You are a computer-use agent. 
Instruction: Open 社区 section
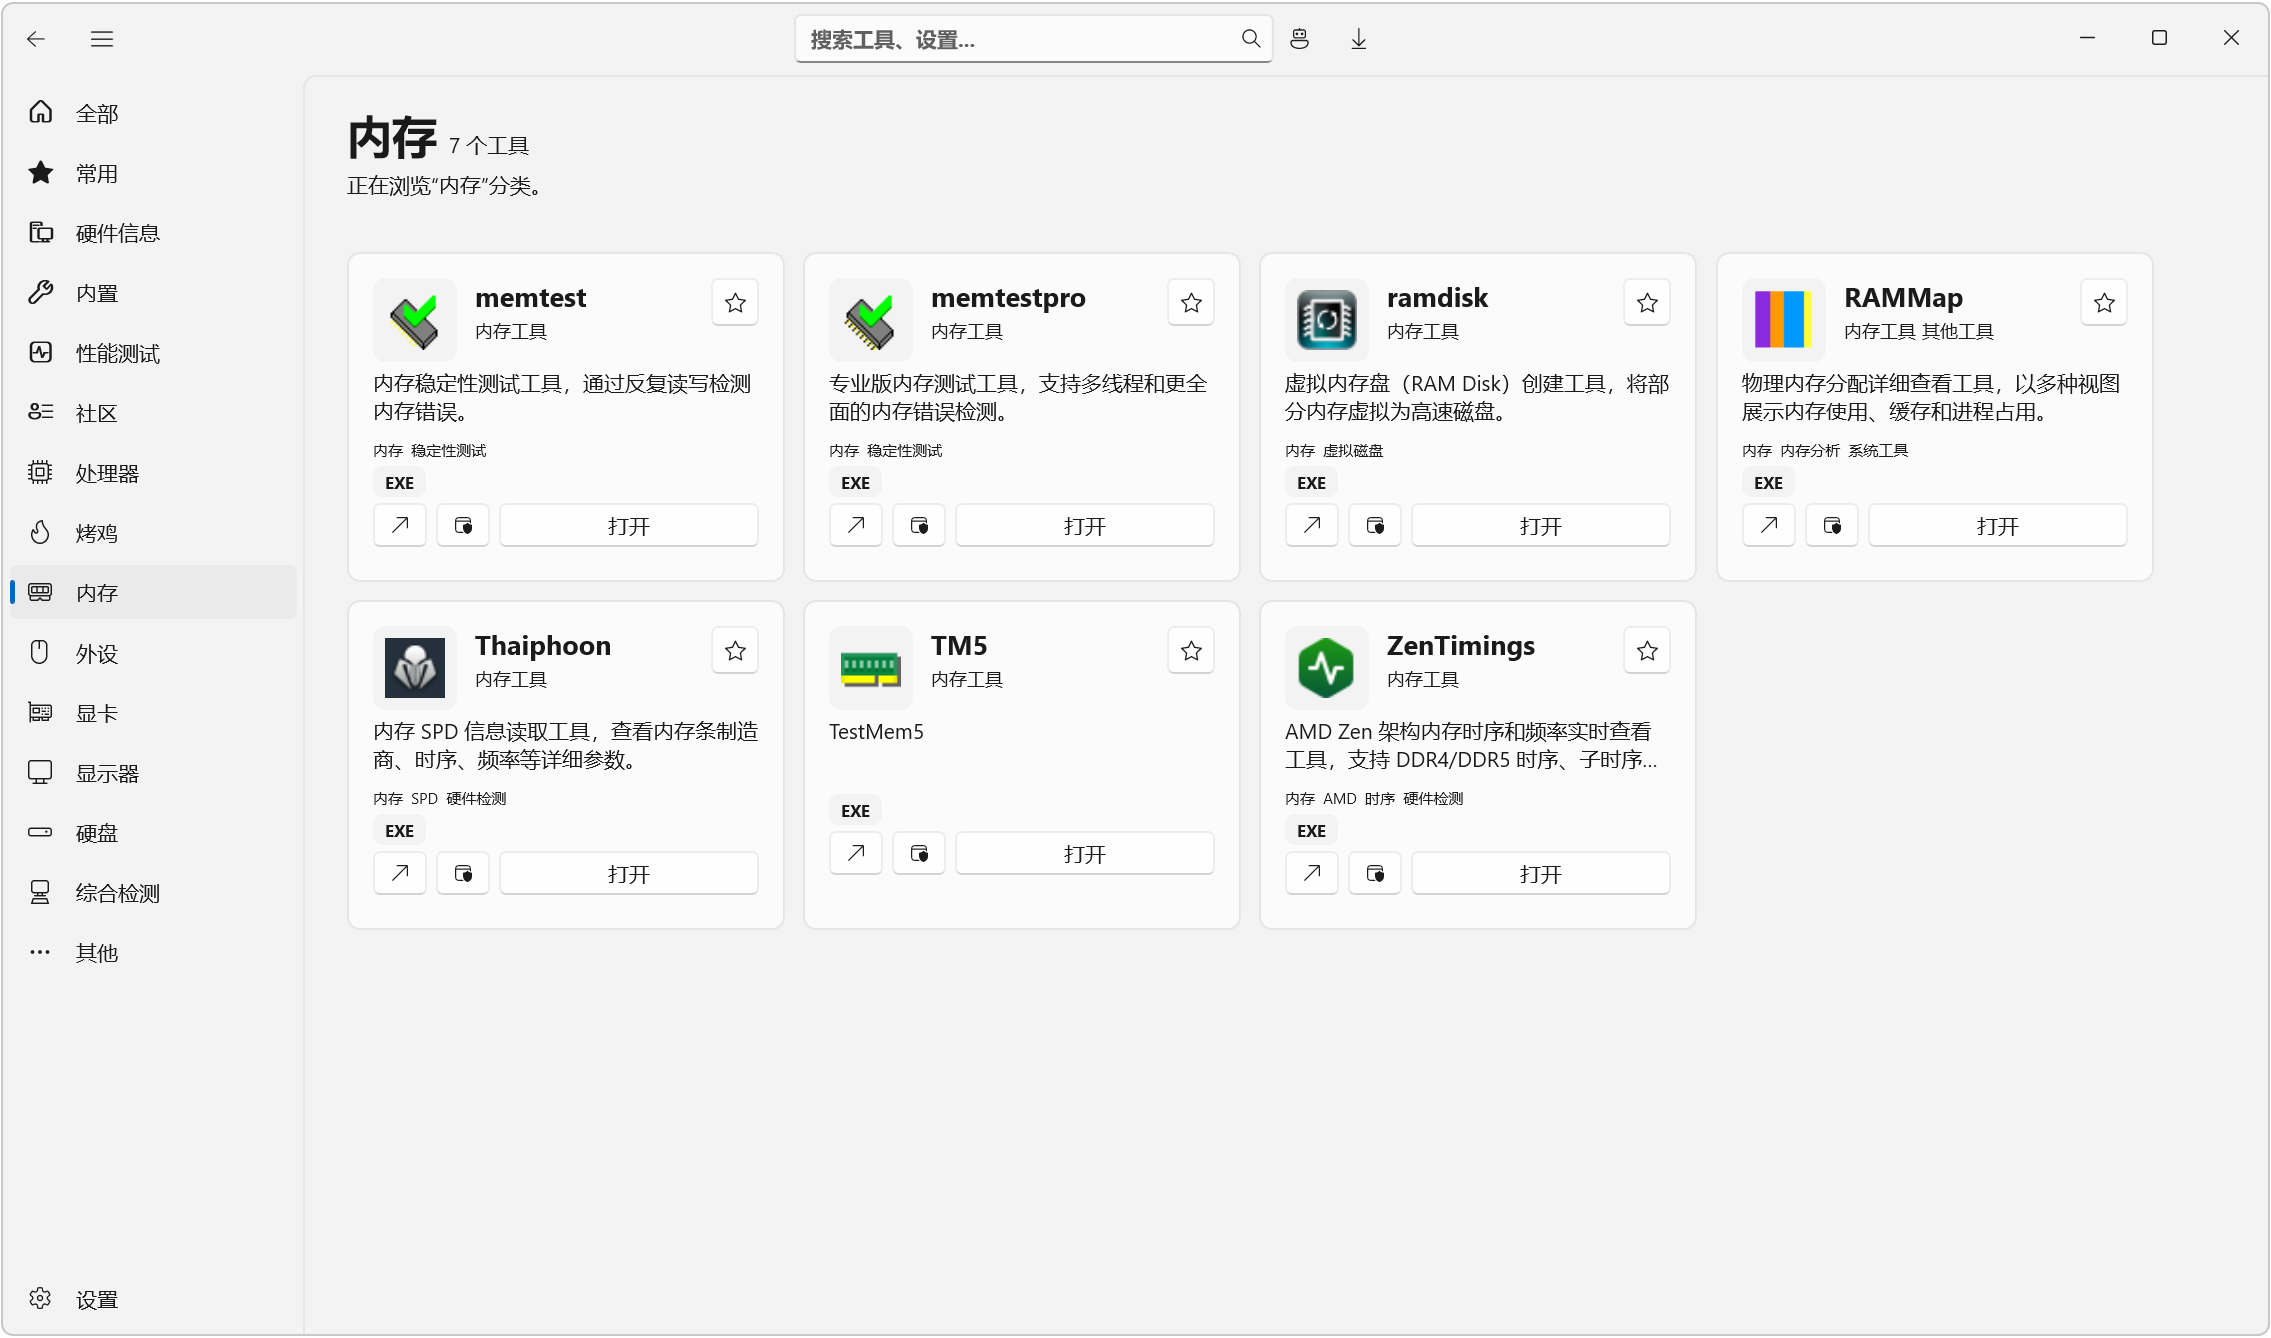click(x=153, y=413)
